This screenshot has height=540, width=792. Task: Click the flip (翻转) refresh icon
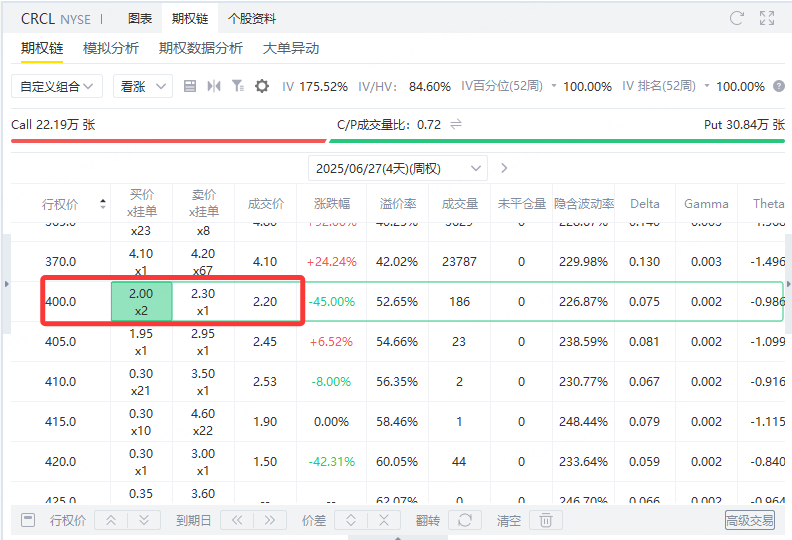pos(465,520)
